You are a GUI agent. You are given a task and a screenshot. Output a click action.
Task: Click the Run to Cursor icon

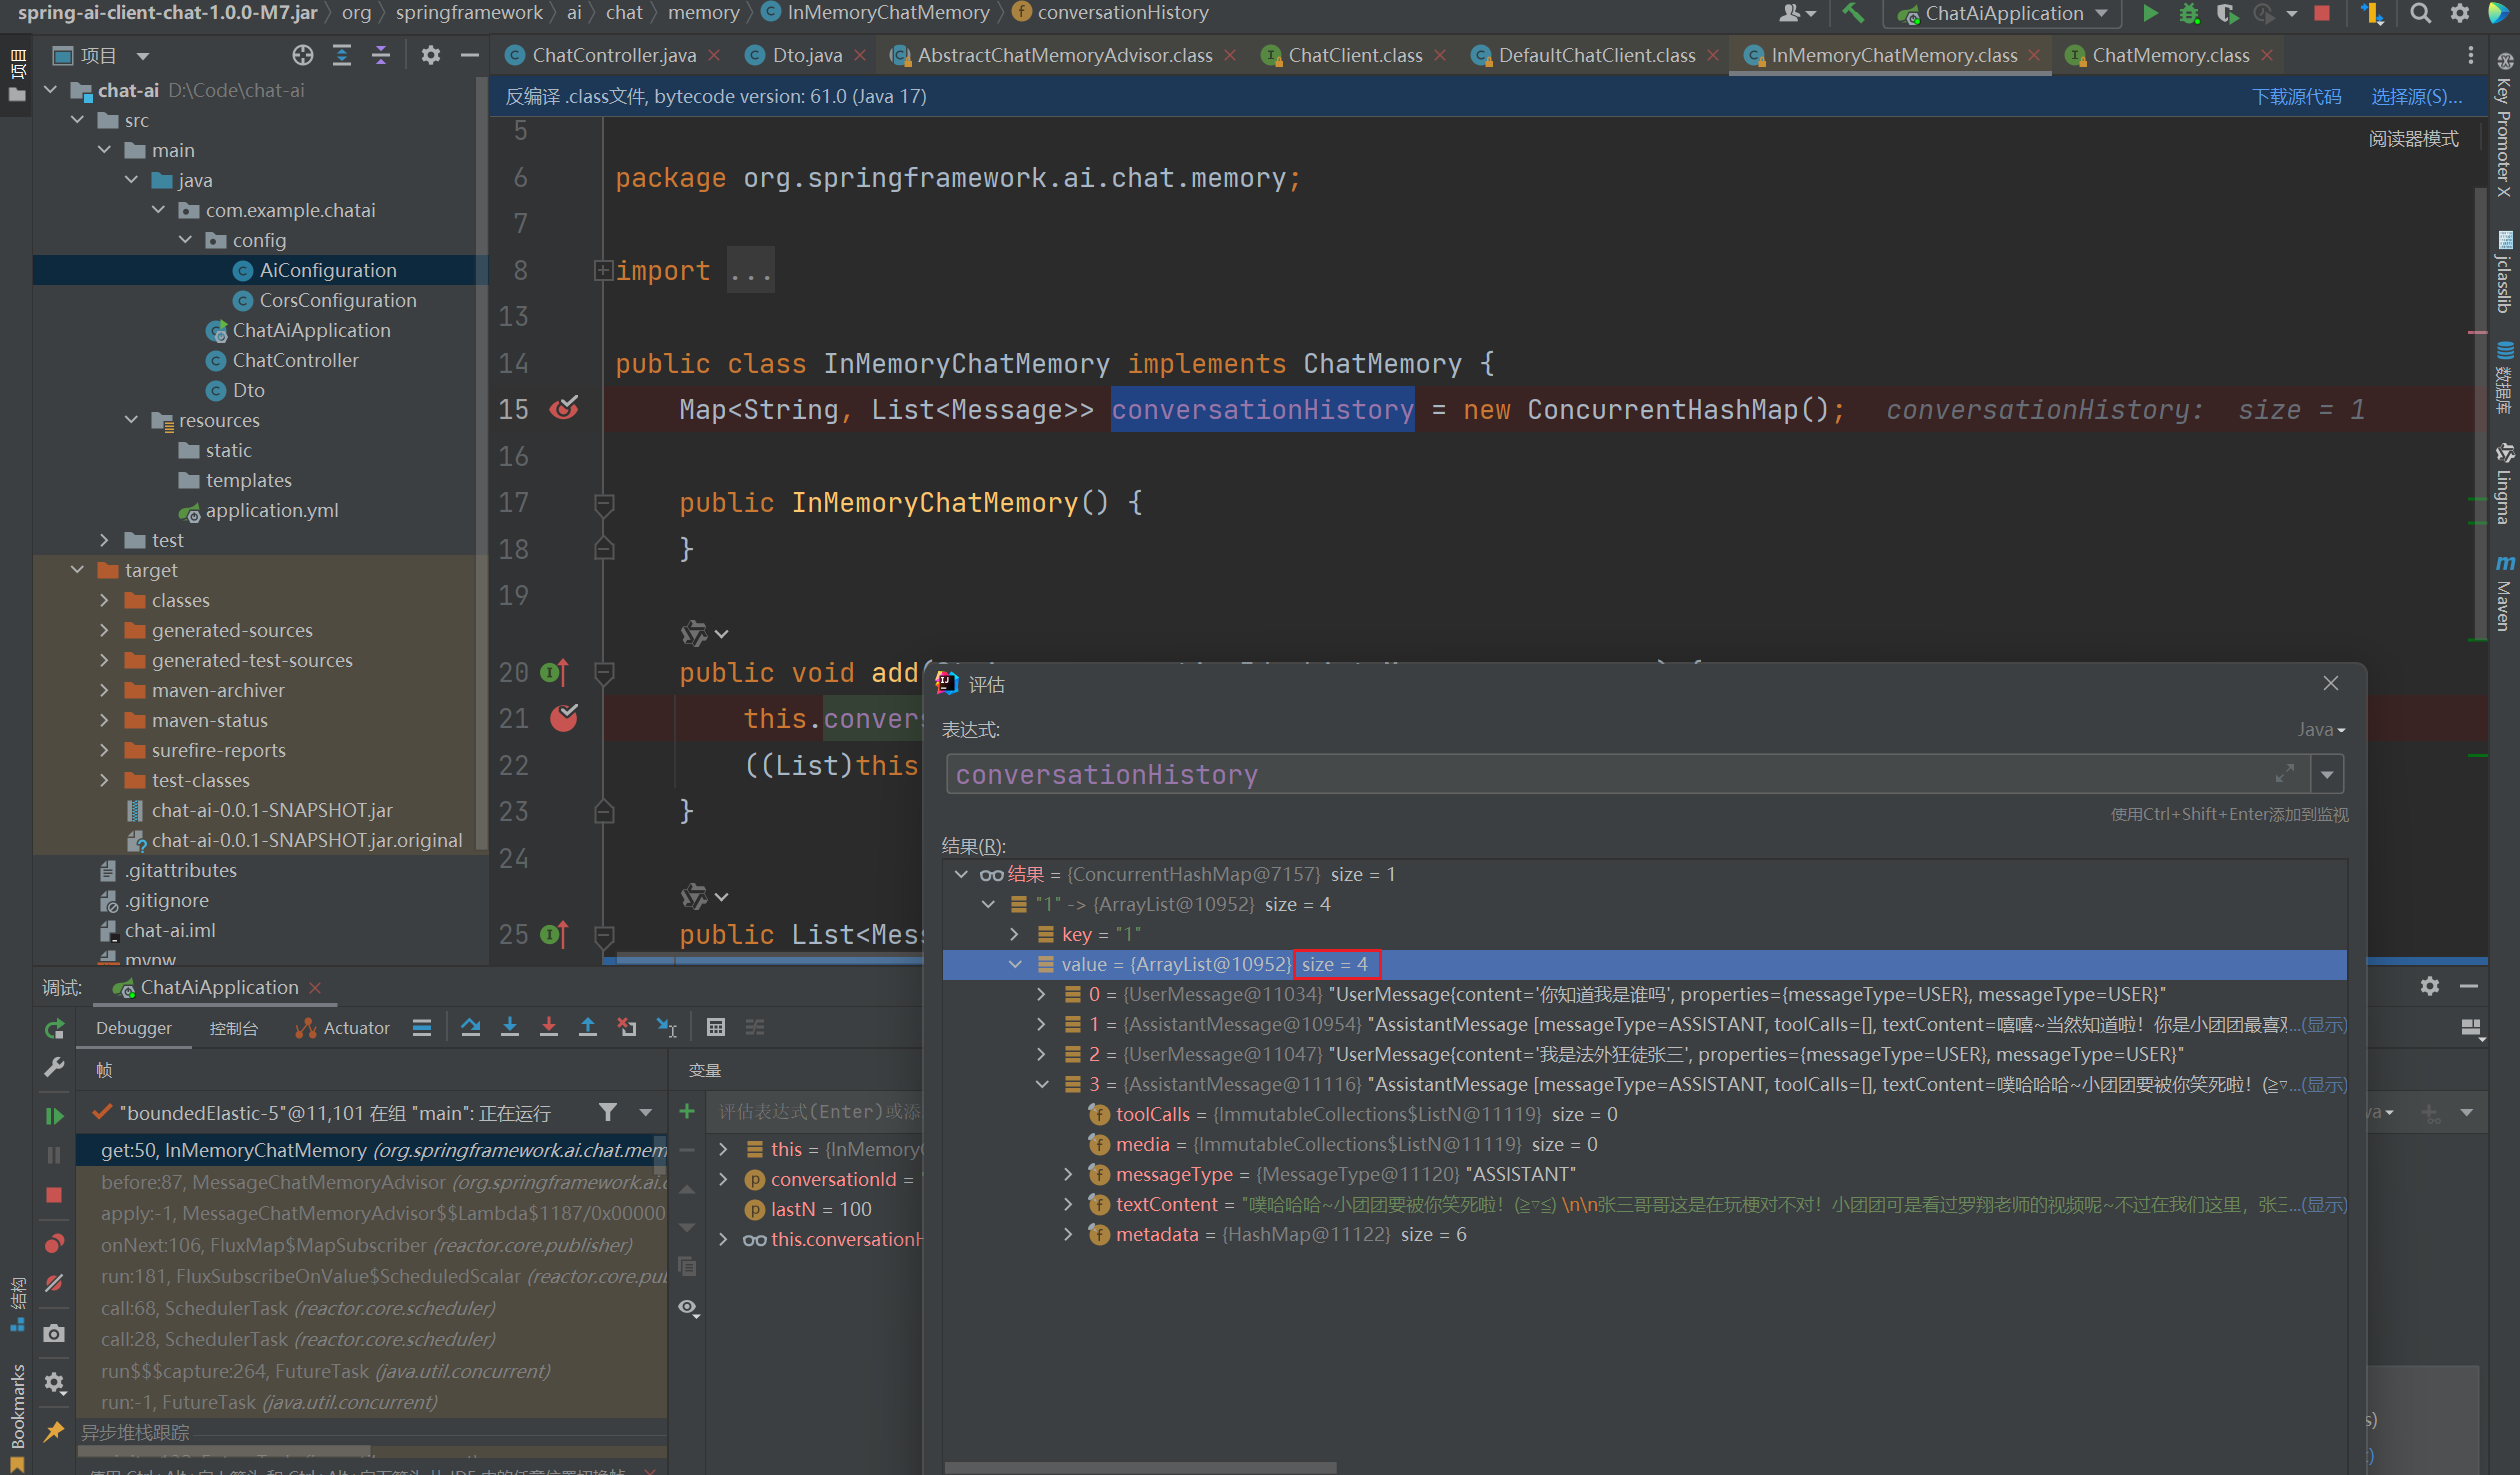(x=666, y=1027)
